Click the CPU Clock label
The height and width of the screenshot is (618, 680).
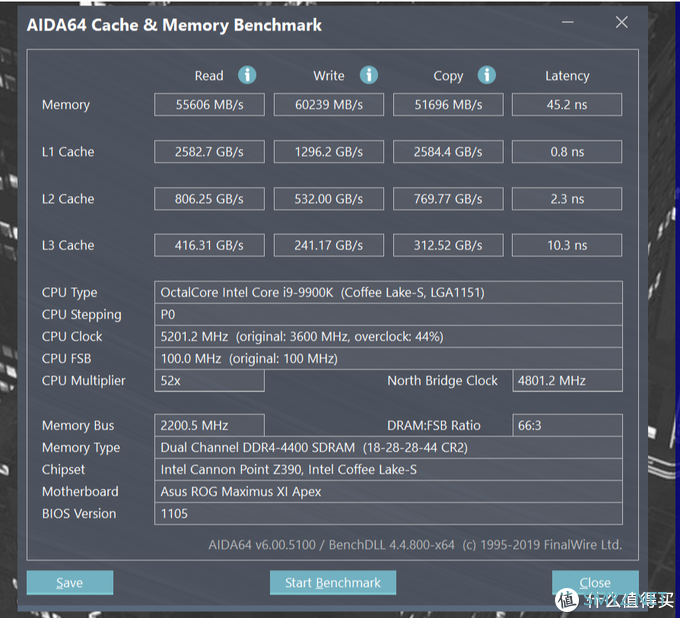point(72,337)
